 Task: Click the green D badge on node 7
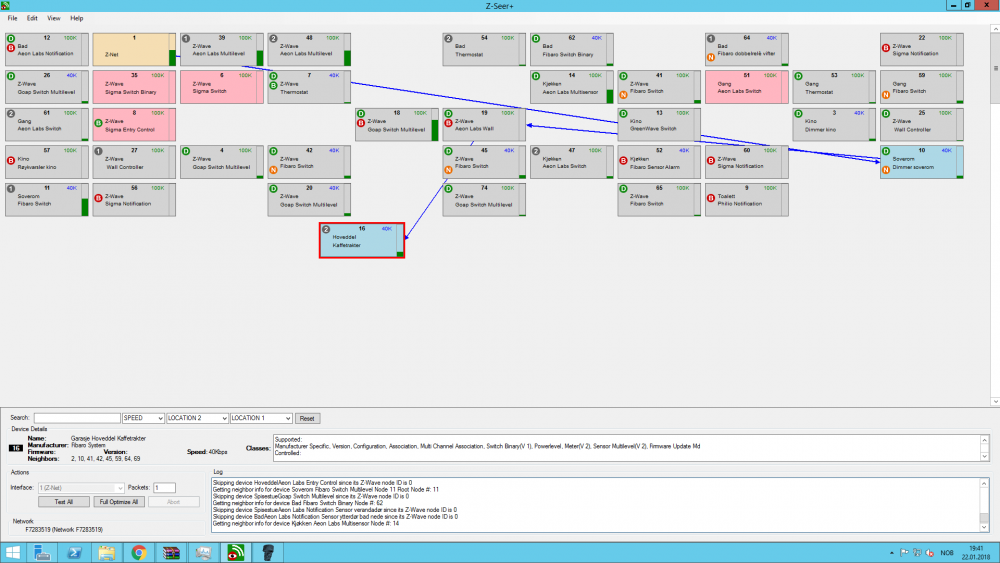pyautogui.click(x=273, y=74)
